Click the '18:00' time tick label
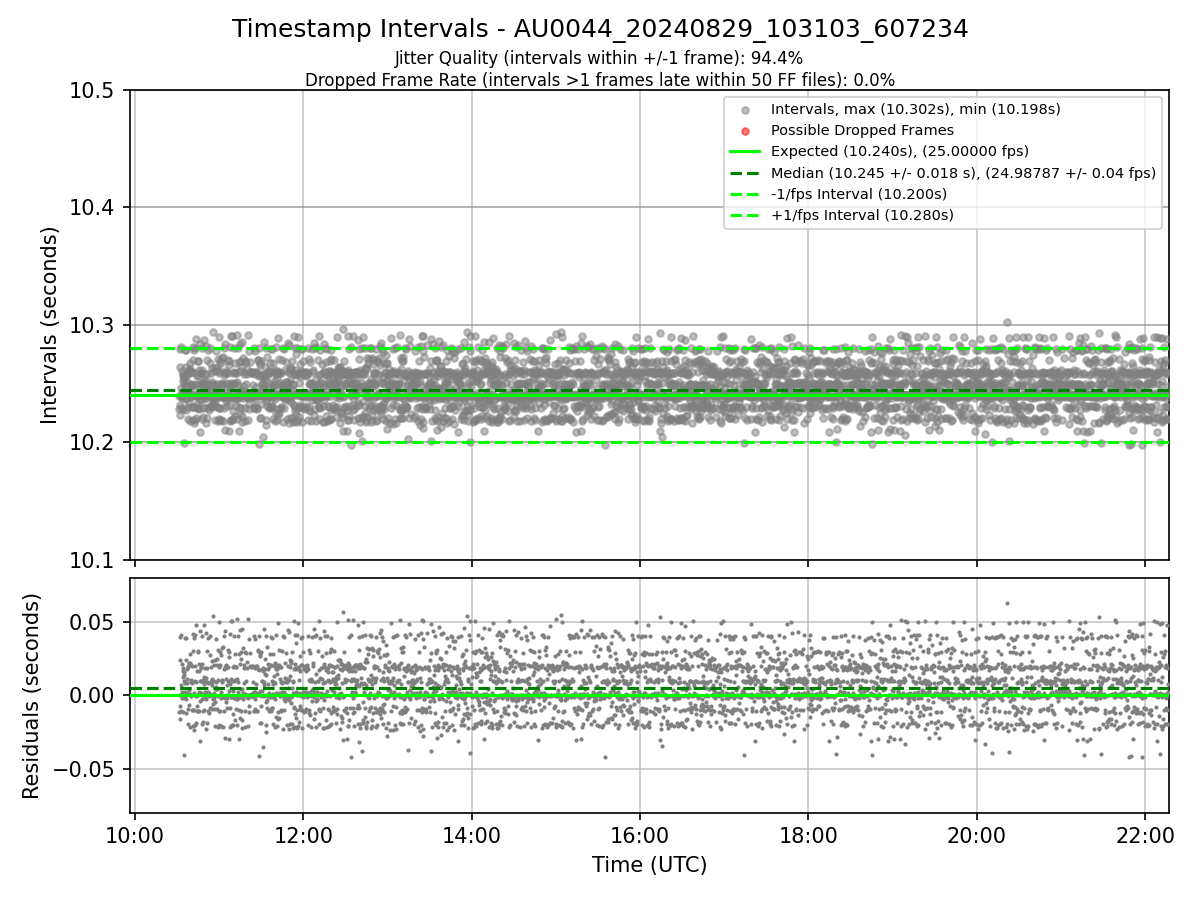Viewport: 1200px width, 900px height. [808, 833]
